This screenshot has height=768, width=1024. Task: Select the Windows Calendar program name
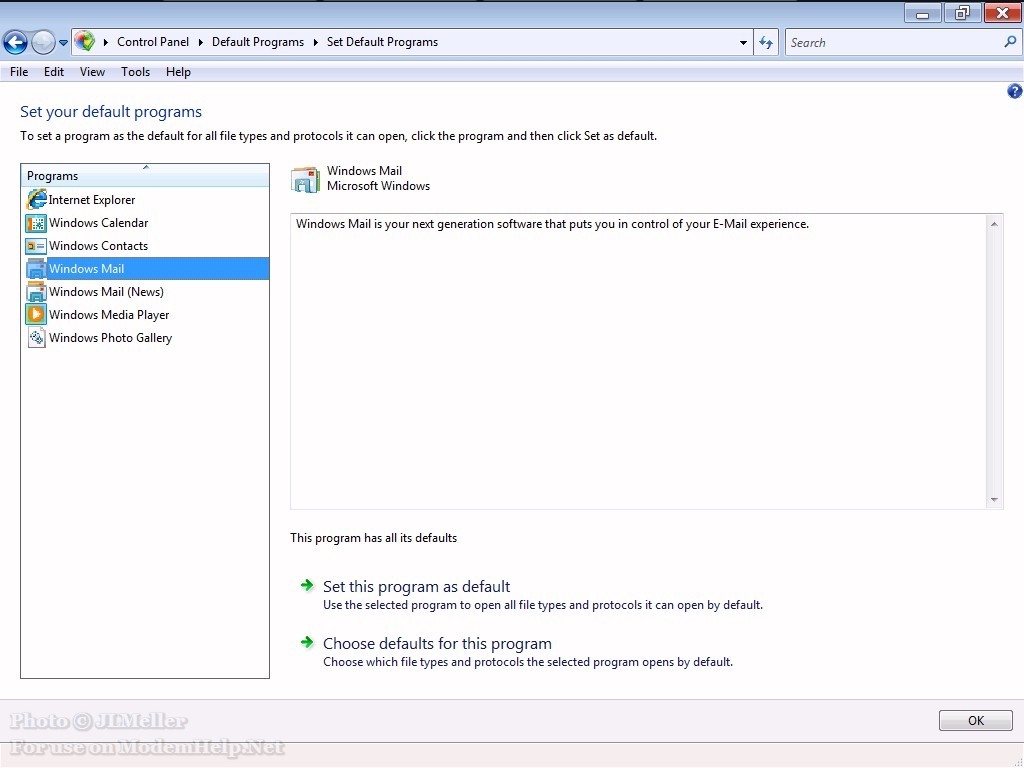pos(99,223)
